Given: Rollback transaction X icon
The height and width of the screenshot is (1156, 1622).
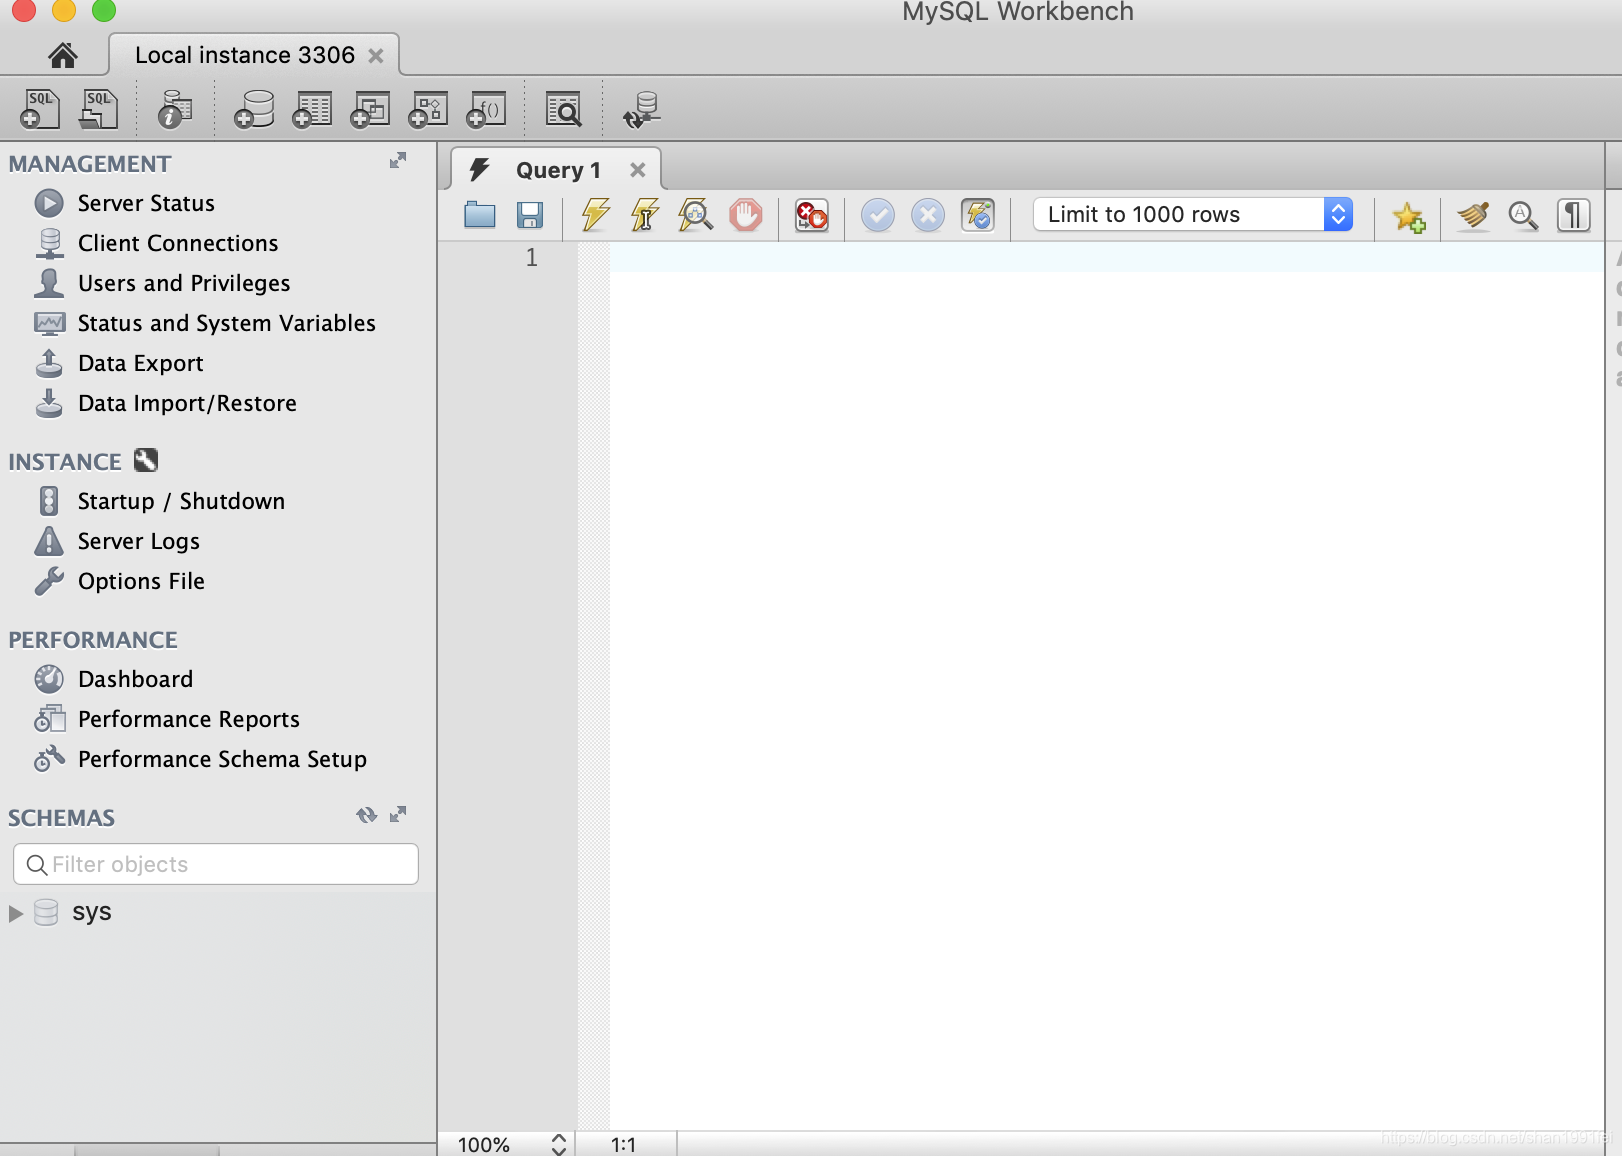Looking at the screenshot, I should pyautogui.click(x=928, y=215).
